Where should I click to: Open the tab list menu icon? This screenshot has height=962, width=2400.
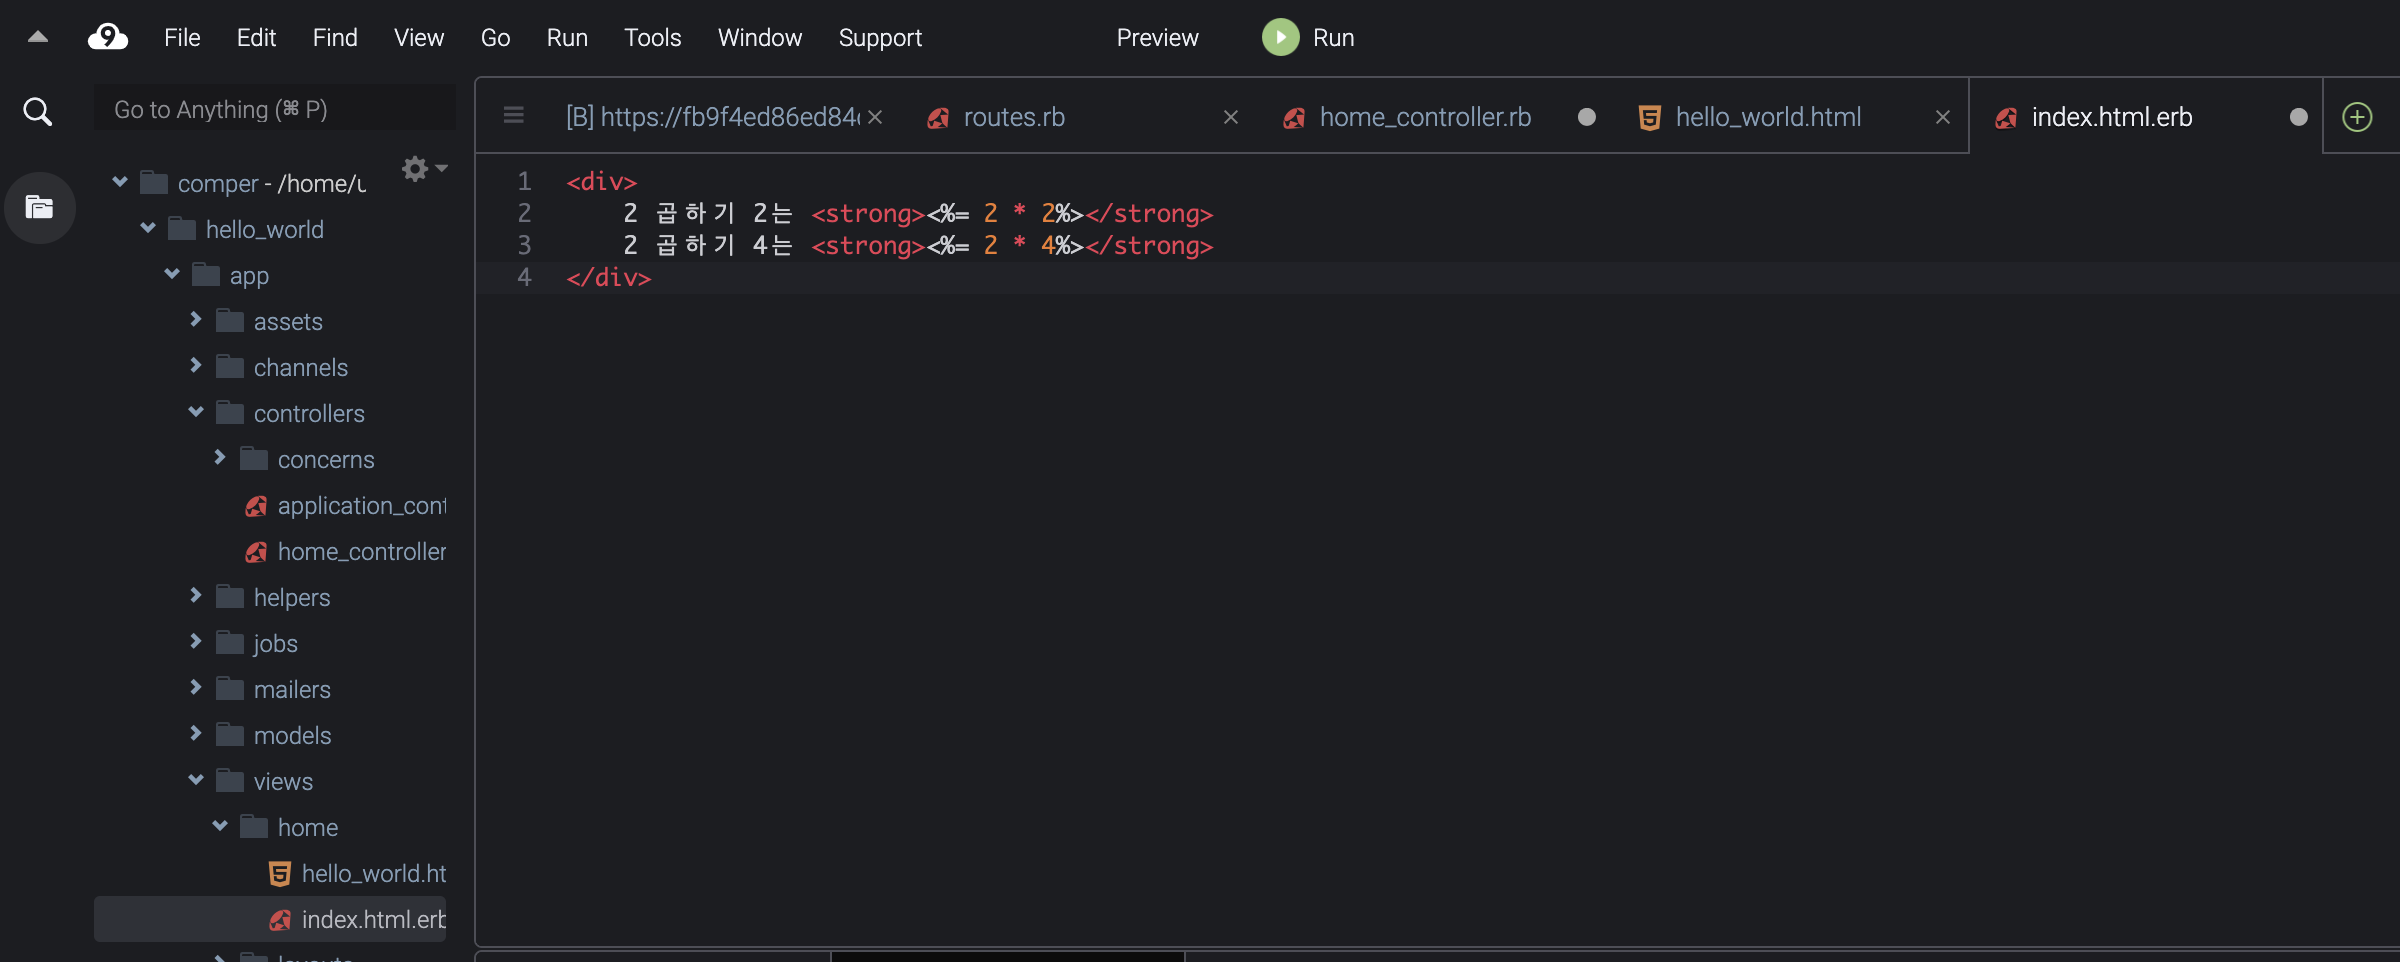pyautogui.click(x=514, y=116)
